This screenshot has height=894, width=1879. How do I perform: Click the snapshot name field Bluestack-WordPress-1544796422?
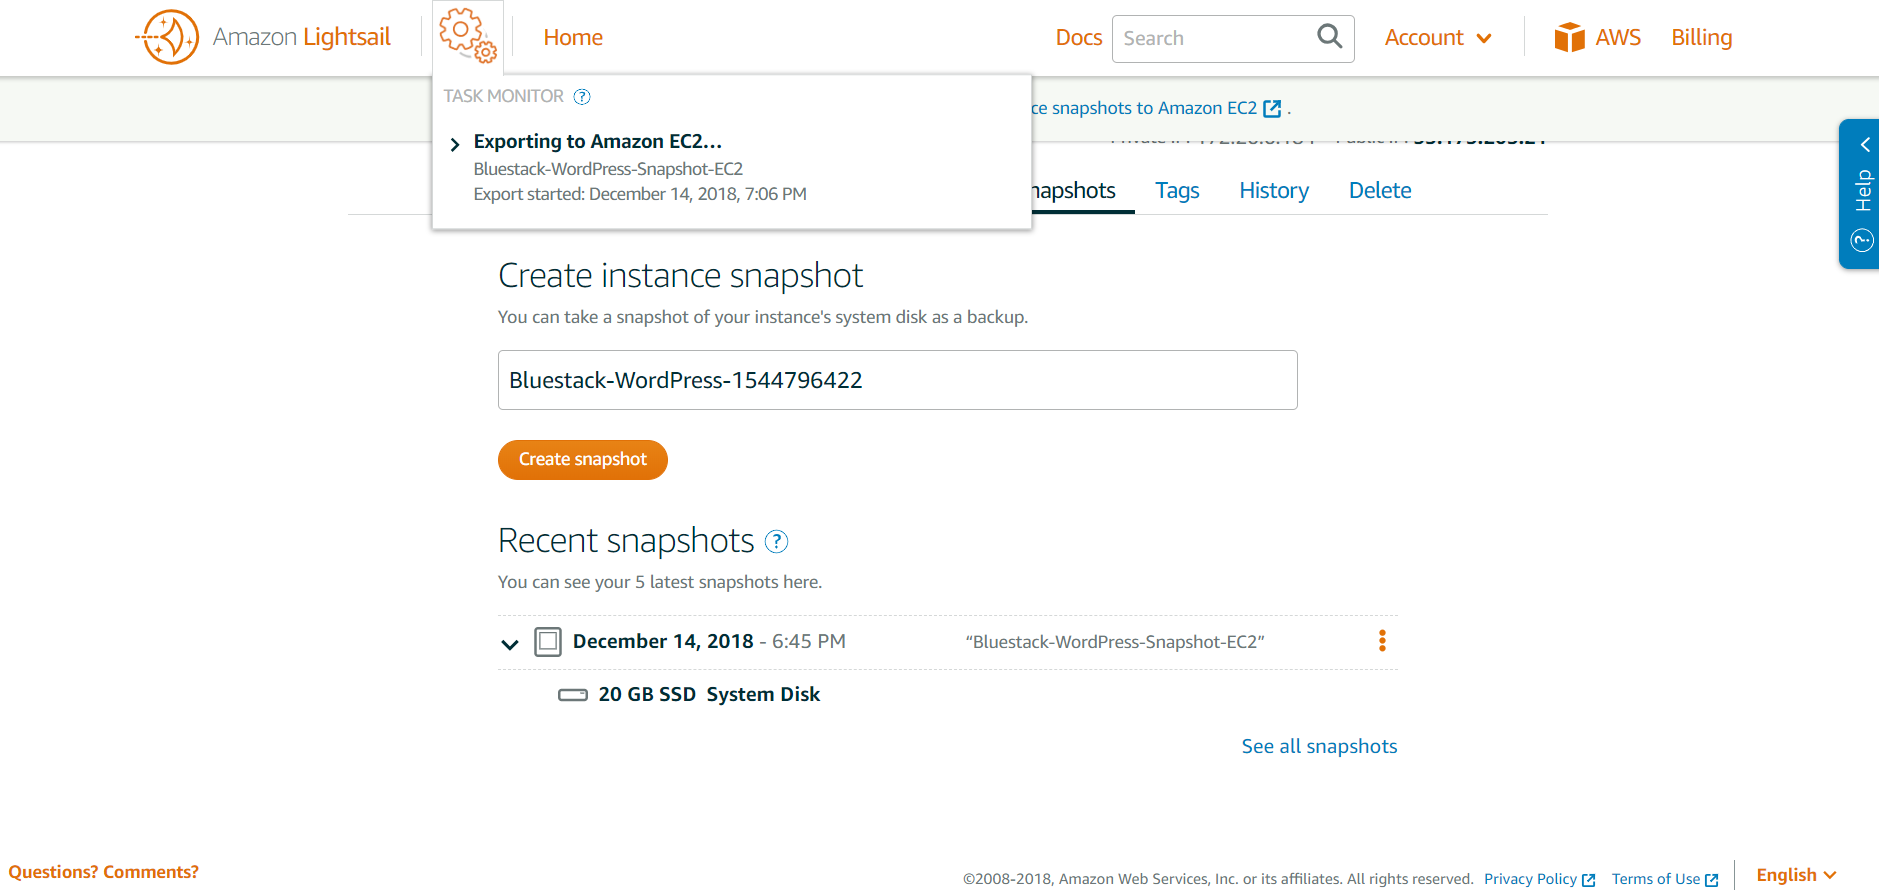(x=898, y=380)
